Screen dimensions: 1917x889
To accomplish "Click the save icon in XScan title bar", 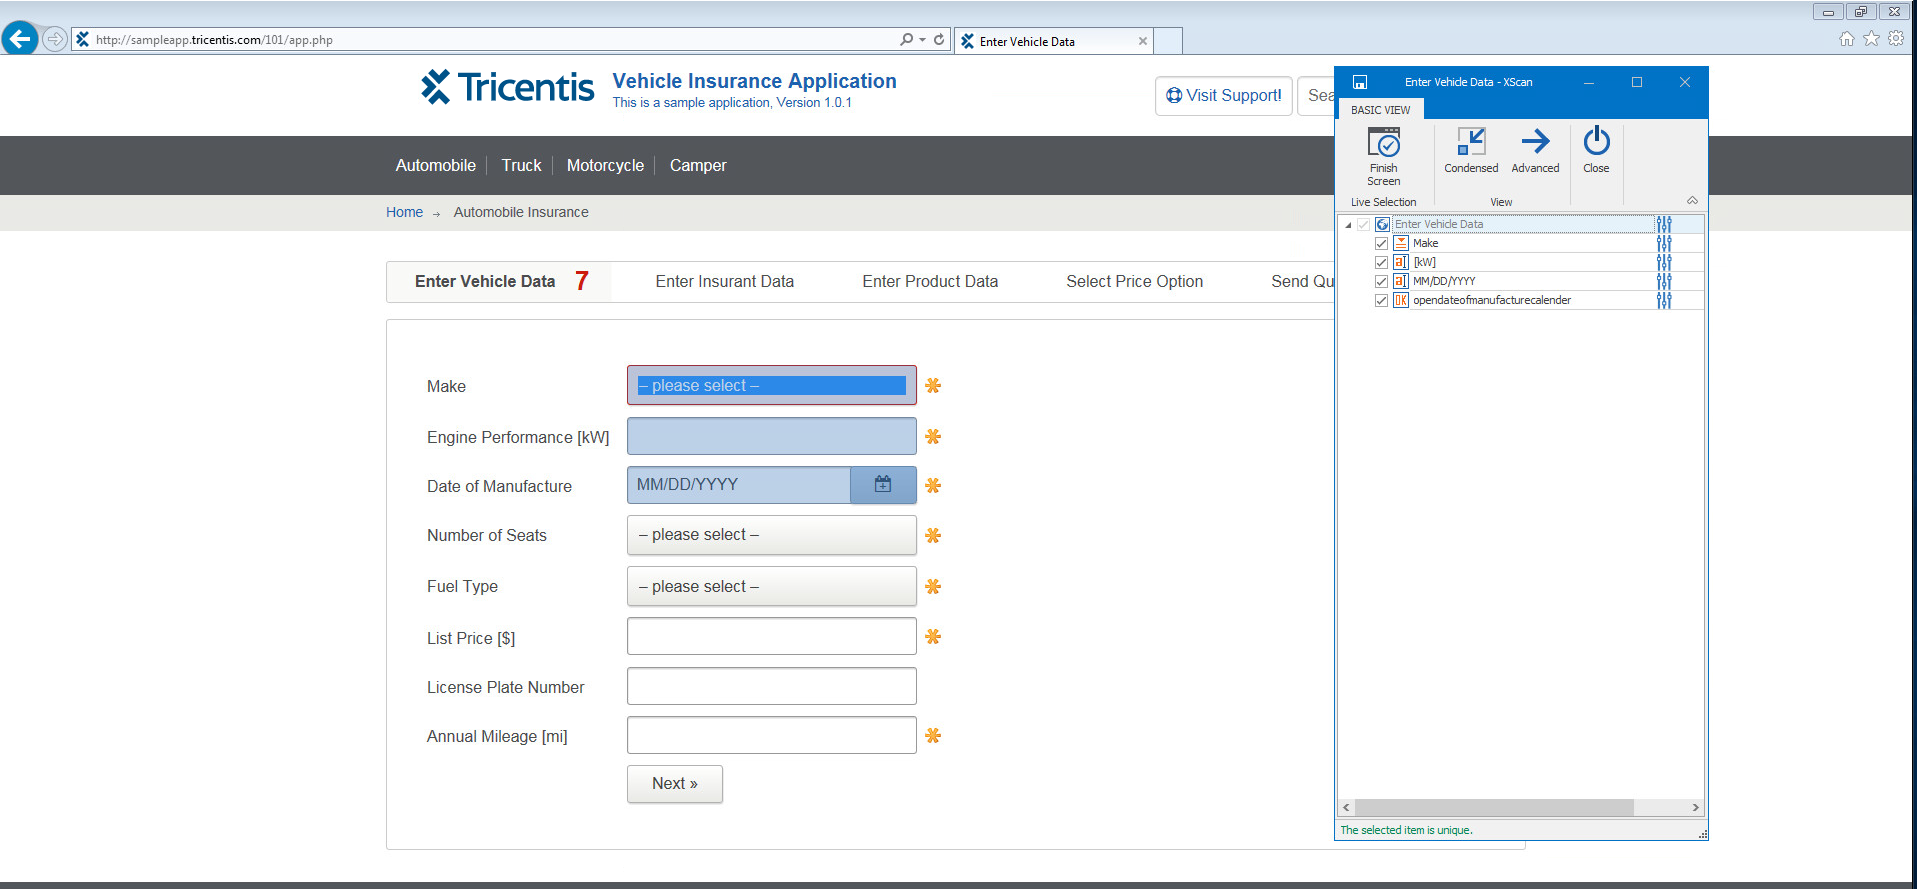I will [x=1359, y=82].
